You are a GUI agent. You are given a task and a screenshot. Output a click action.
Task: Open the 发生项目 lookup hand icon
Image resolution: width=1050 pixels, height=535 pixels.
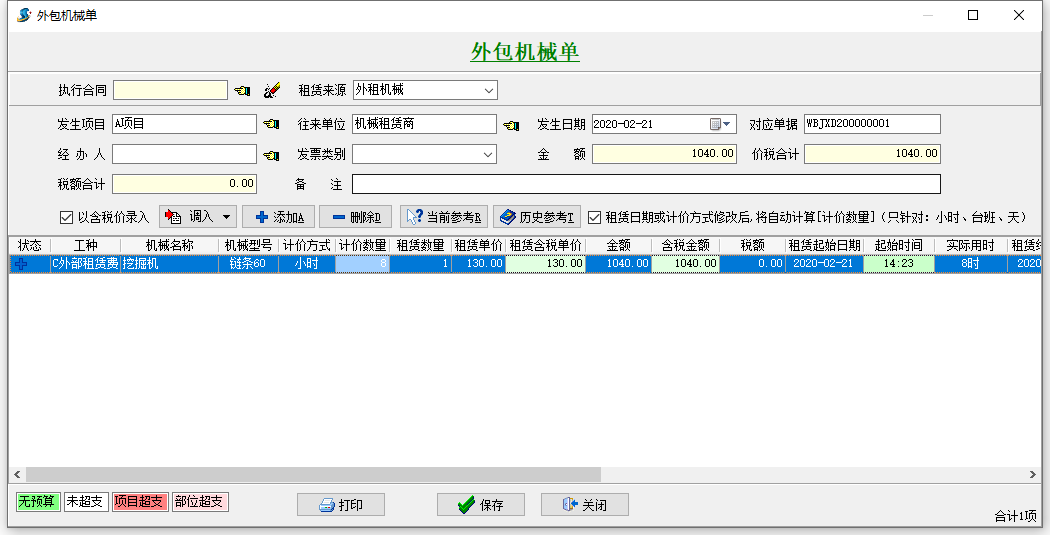pyautogui.click(x=271, y=125)
